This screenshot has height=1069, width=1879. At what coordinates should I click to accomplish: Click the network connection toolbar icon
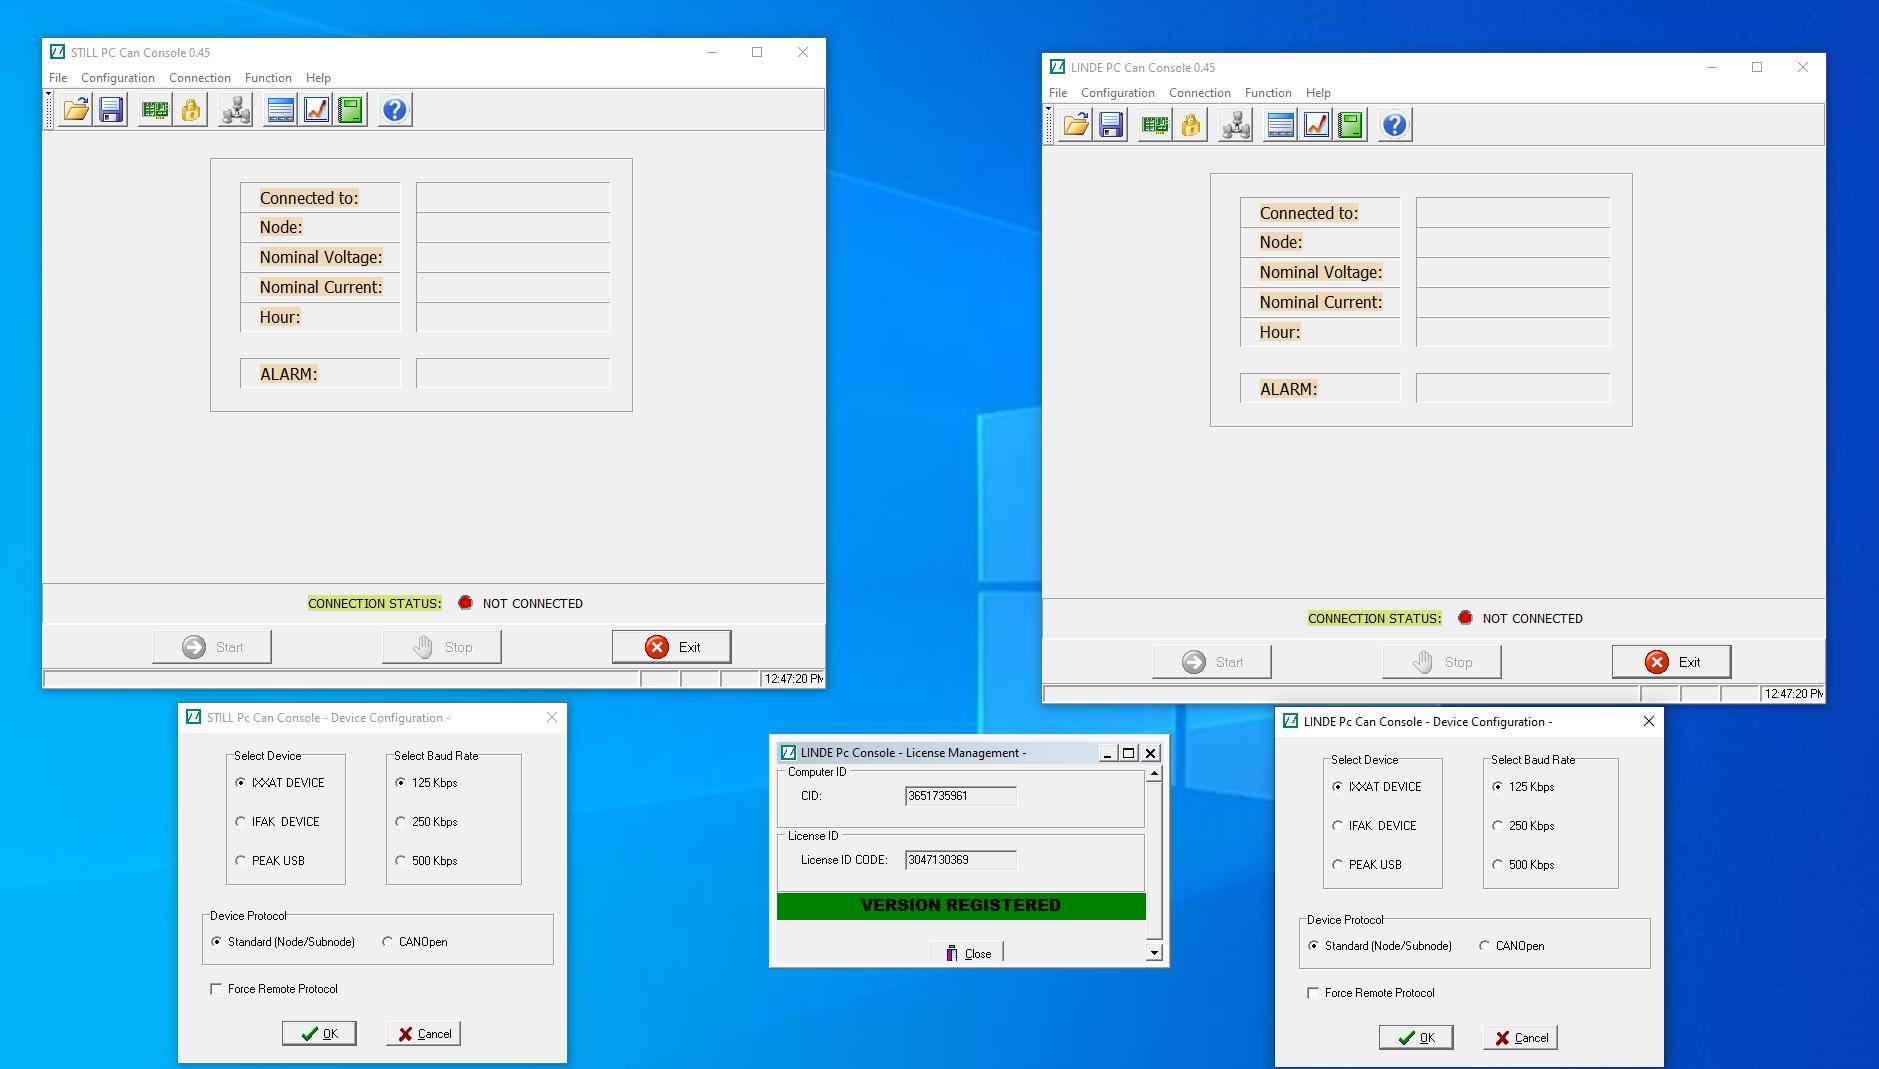235,110
